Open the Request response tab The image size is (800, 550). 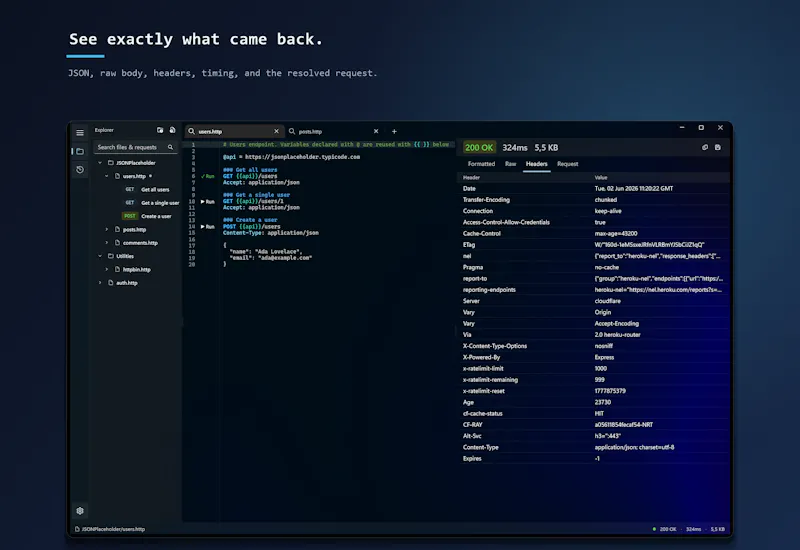pyautogui.click(x=567, y=164)
